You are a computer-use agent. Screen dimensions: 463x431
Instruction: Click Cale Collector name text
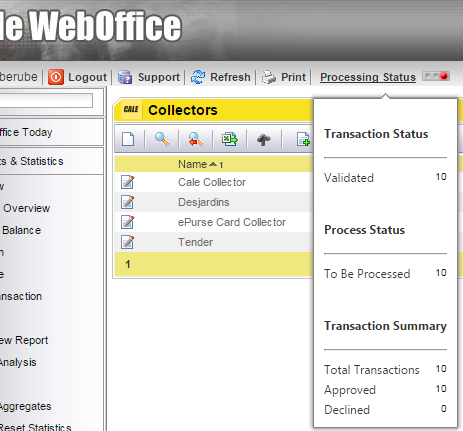[212, 182]
